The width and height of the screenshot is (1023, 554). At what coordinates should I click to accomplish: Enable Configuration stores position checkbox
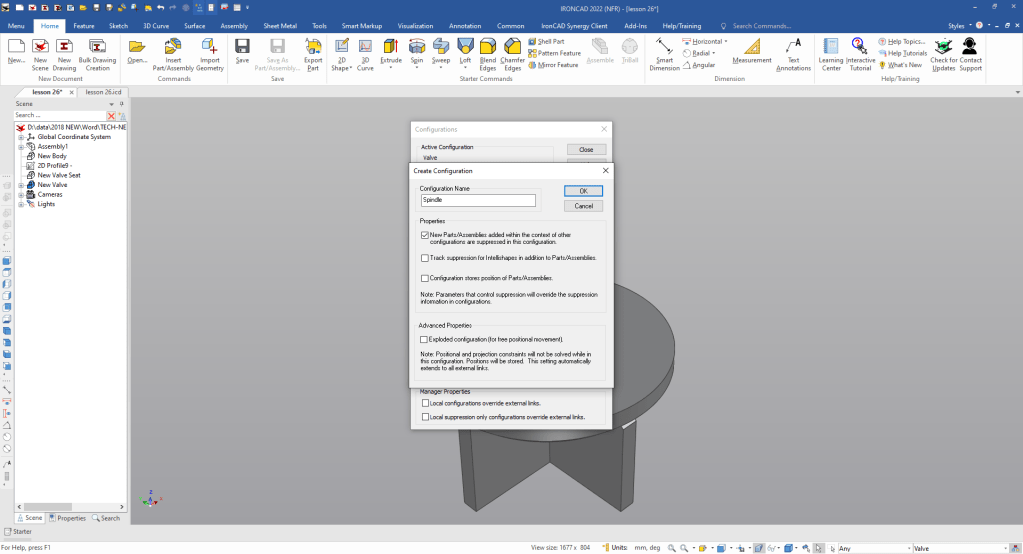(x=425, y=278)
